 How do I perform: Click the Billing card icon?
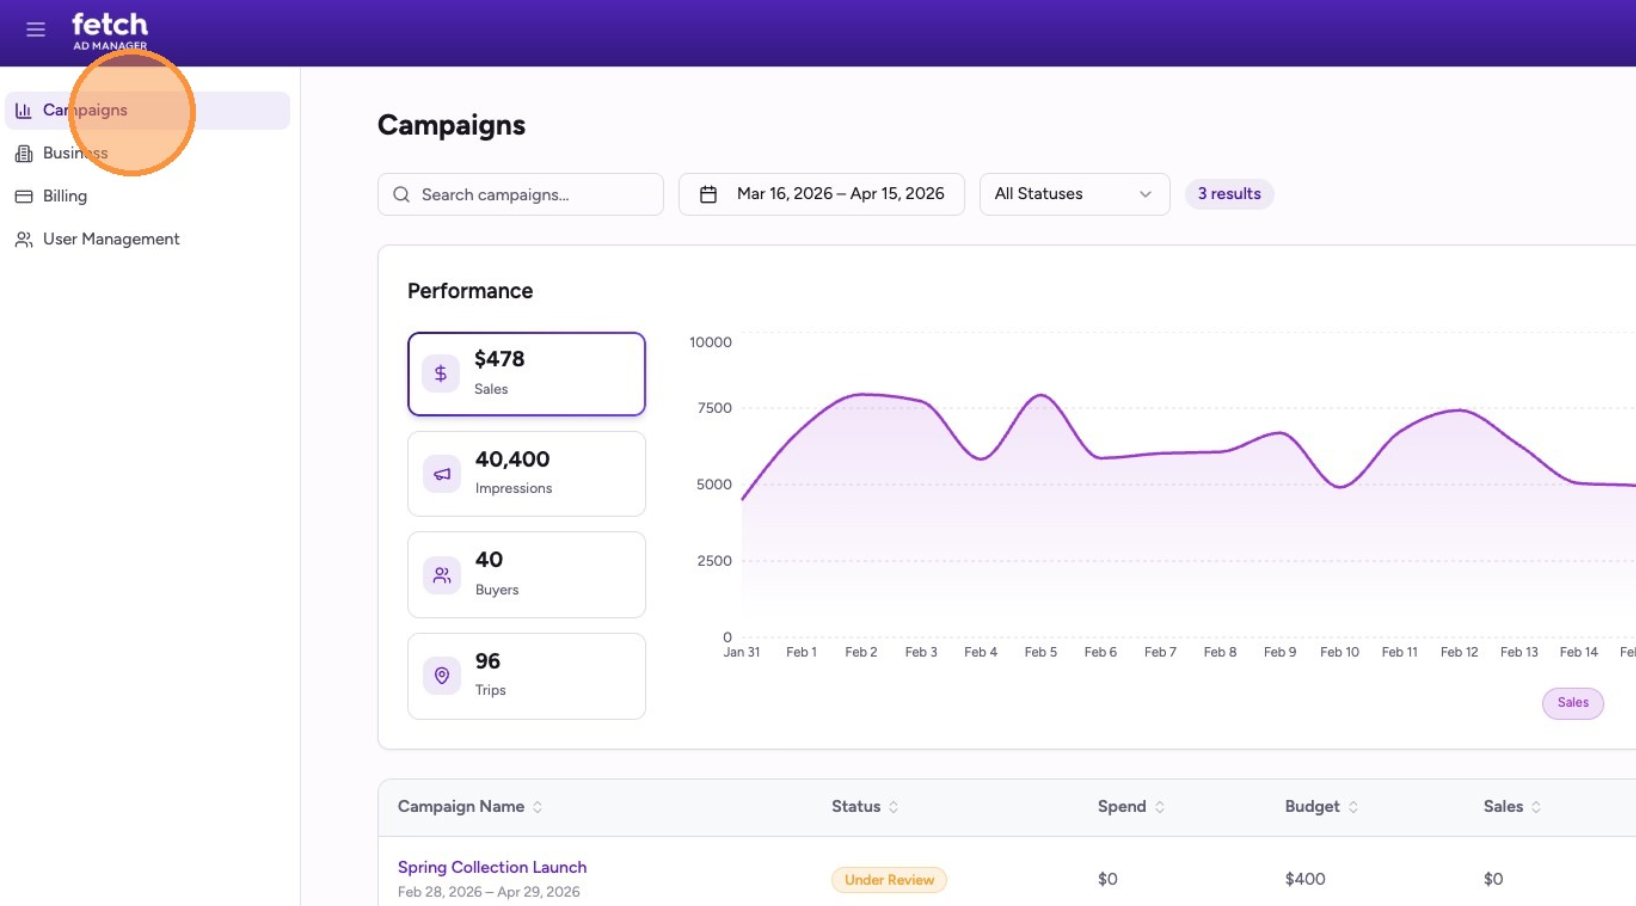(24, 196)
